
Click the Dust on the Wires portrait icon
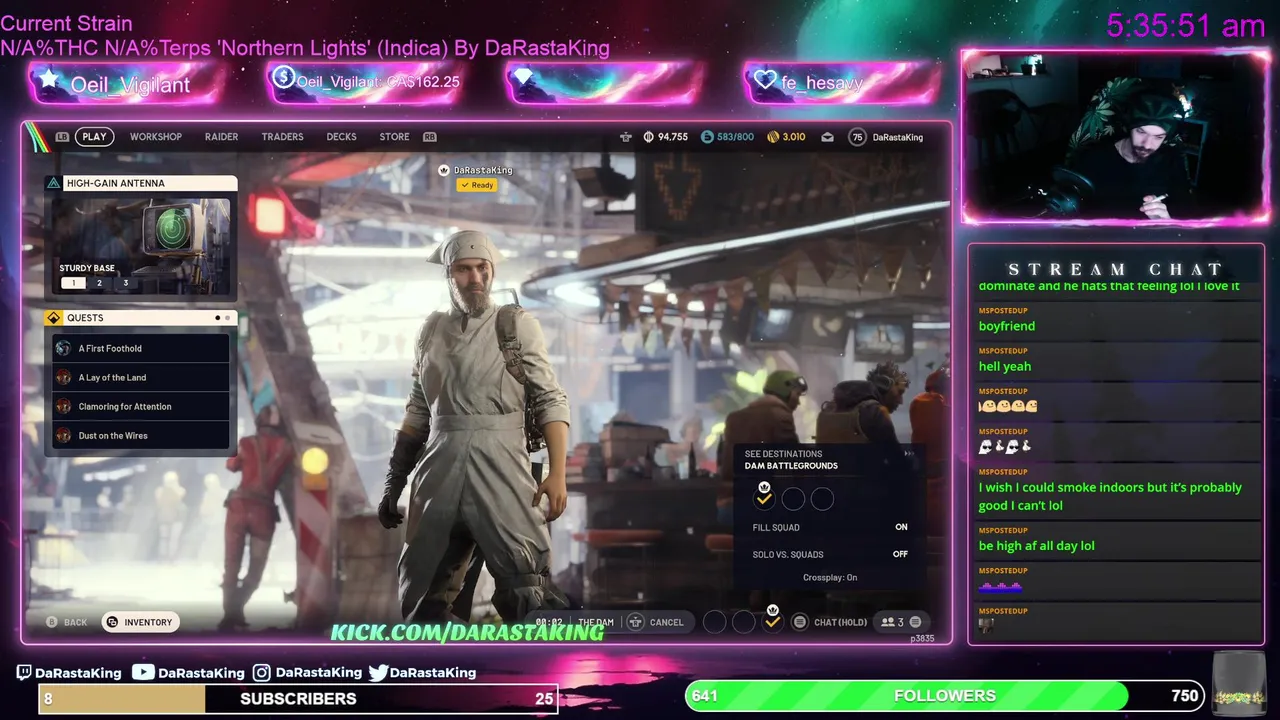point(64,435)
